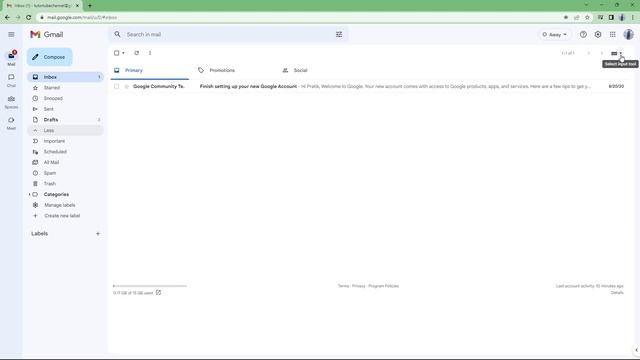The width and height of the screenshot is (640, 360).
Task: Collapse the list with Less
Action: [x=65, y=130]
